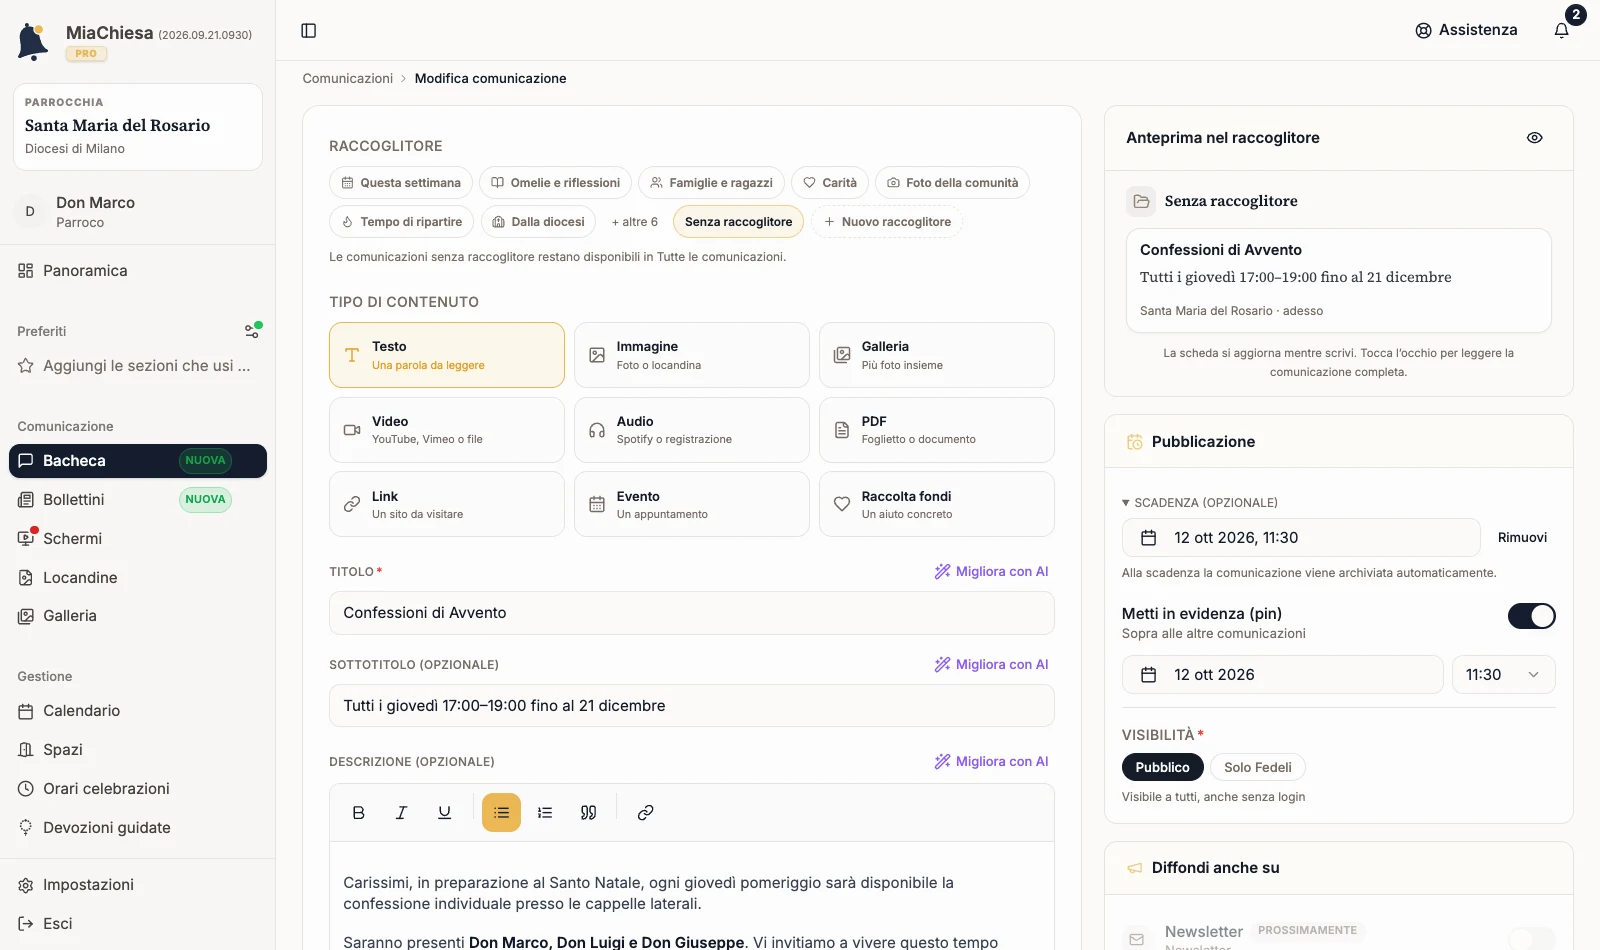Set visibility to Pubblico
1600x950 pixels.
click(1163, 767)
